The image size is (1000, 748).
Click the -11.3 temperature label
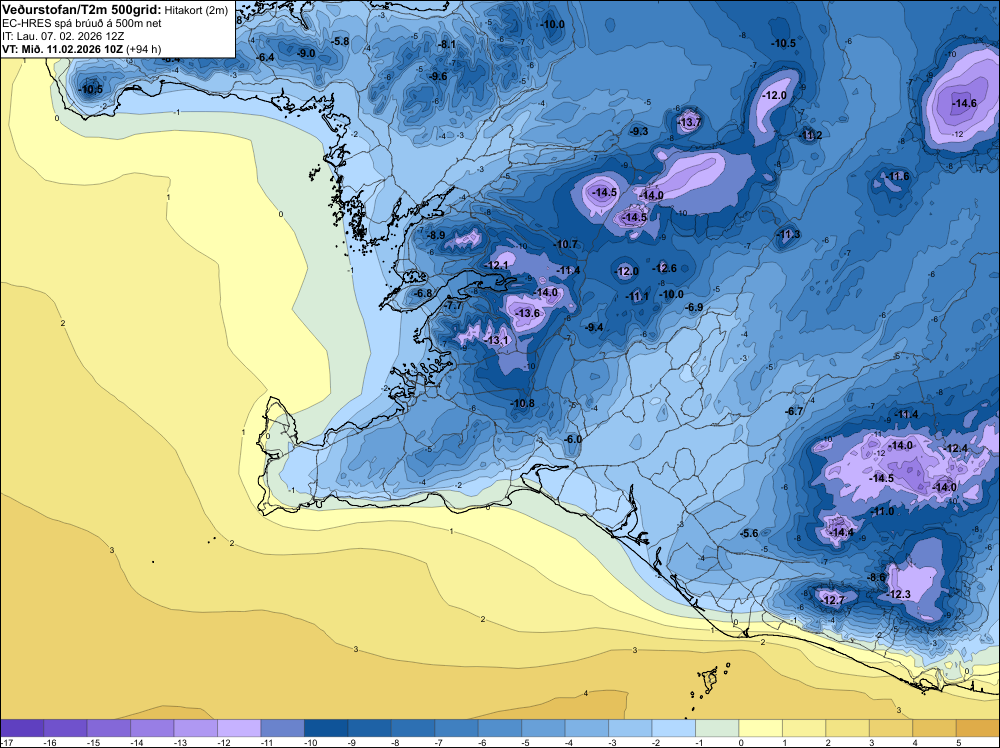(x=788, y=235)
